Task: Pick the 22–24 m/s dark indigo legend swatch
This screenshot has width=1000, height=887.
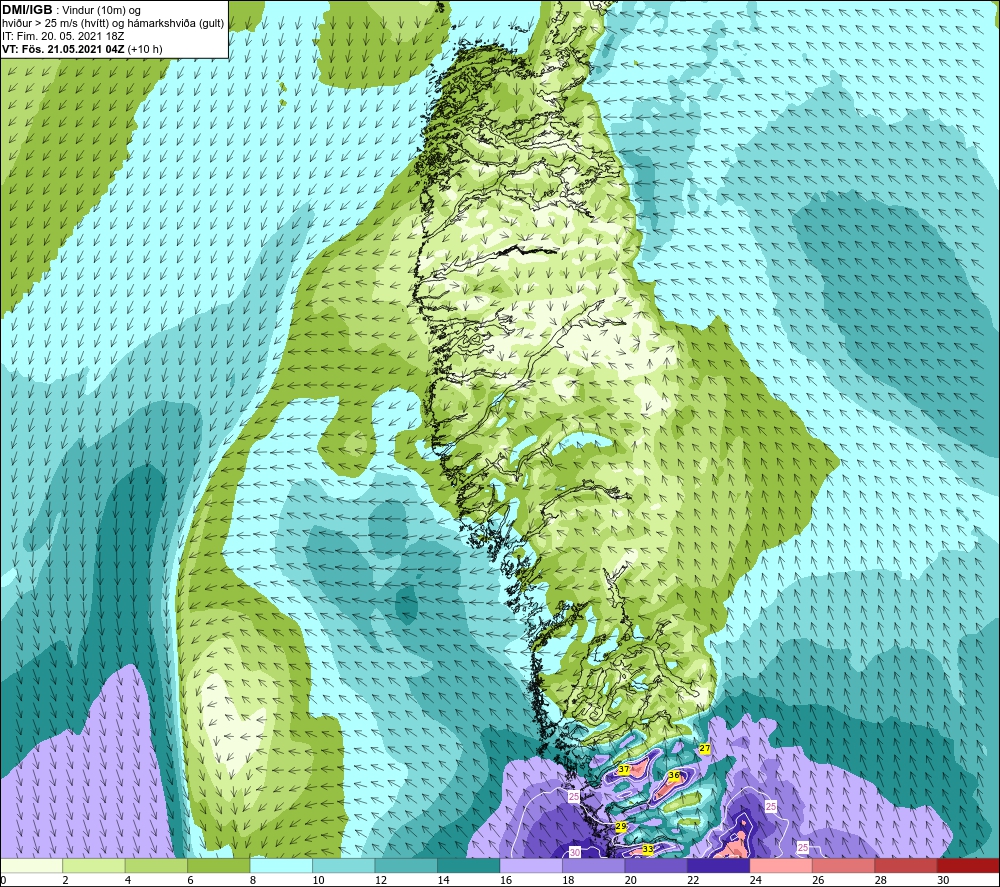Action: point(719,865)
